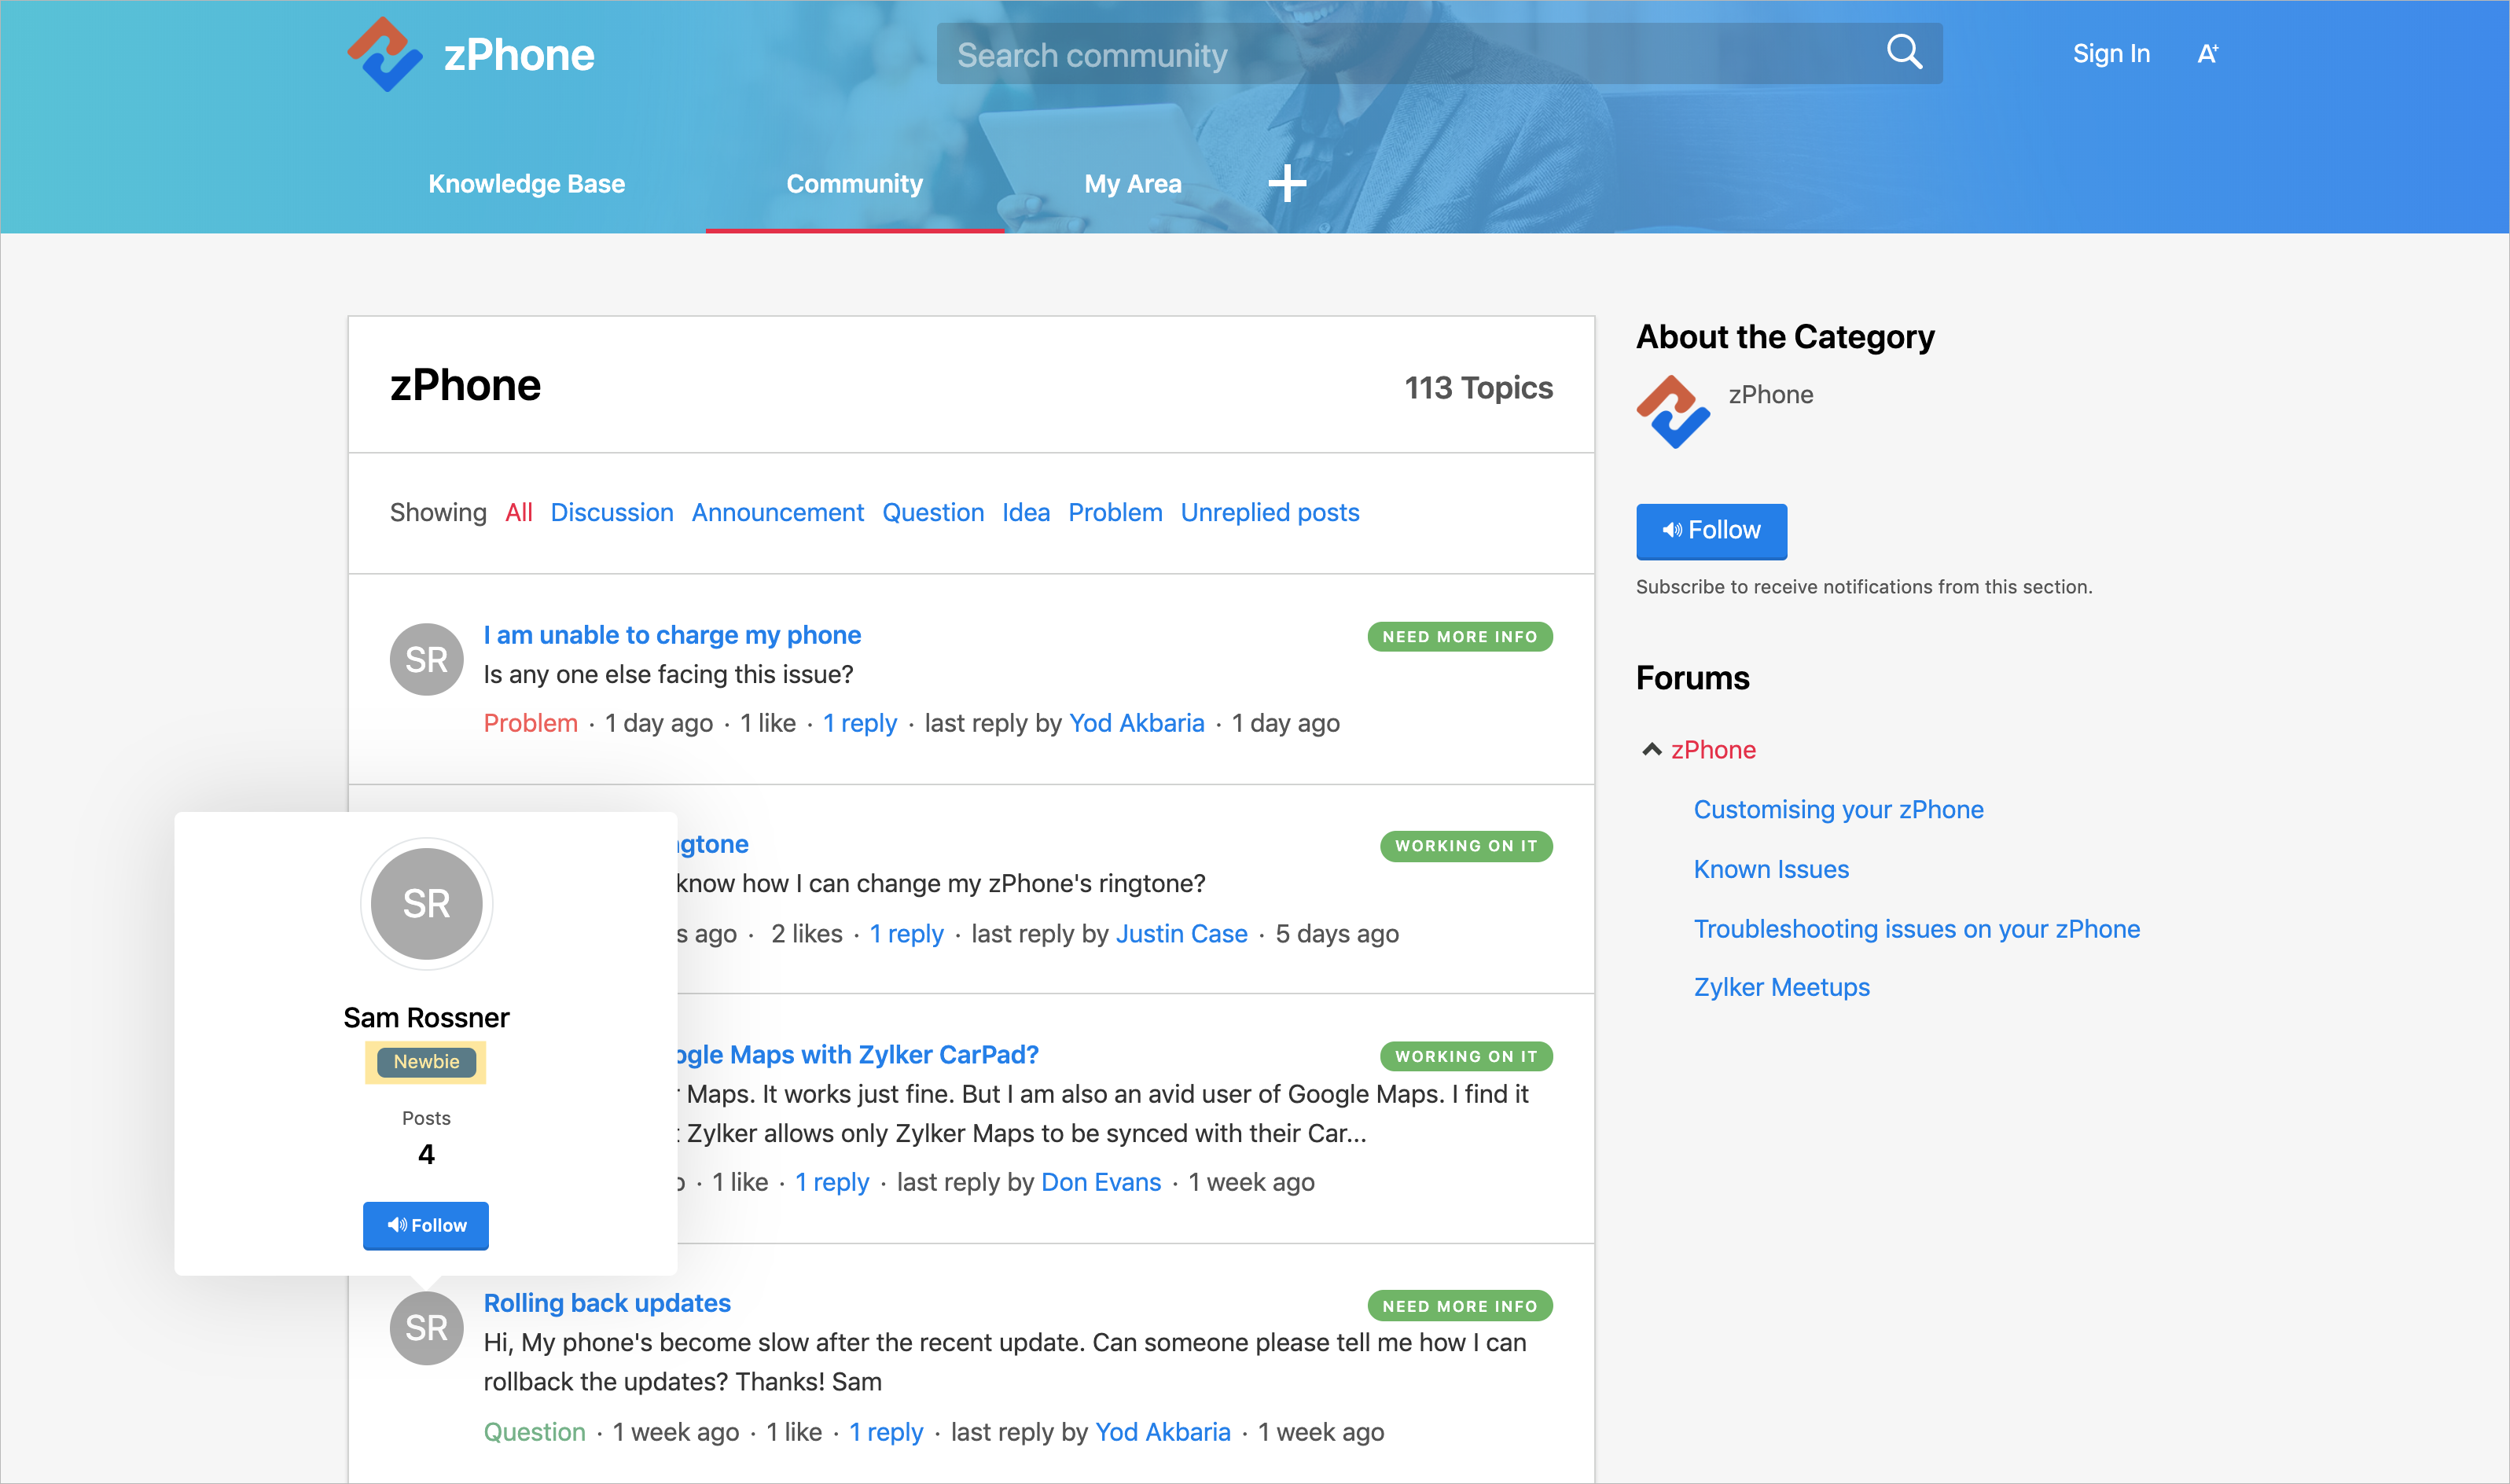2510x1484 pixels.
Task: Switch to the My Area tab
Action: pyautogui.click(x=1132, y=184)
